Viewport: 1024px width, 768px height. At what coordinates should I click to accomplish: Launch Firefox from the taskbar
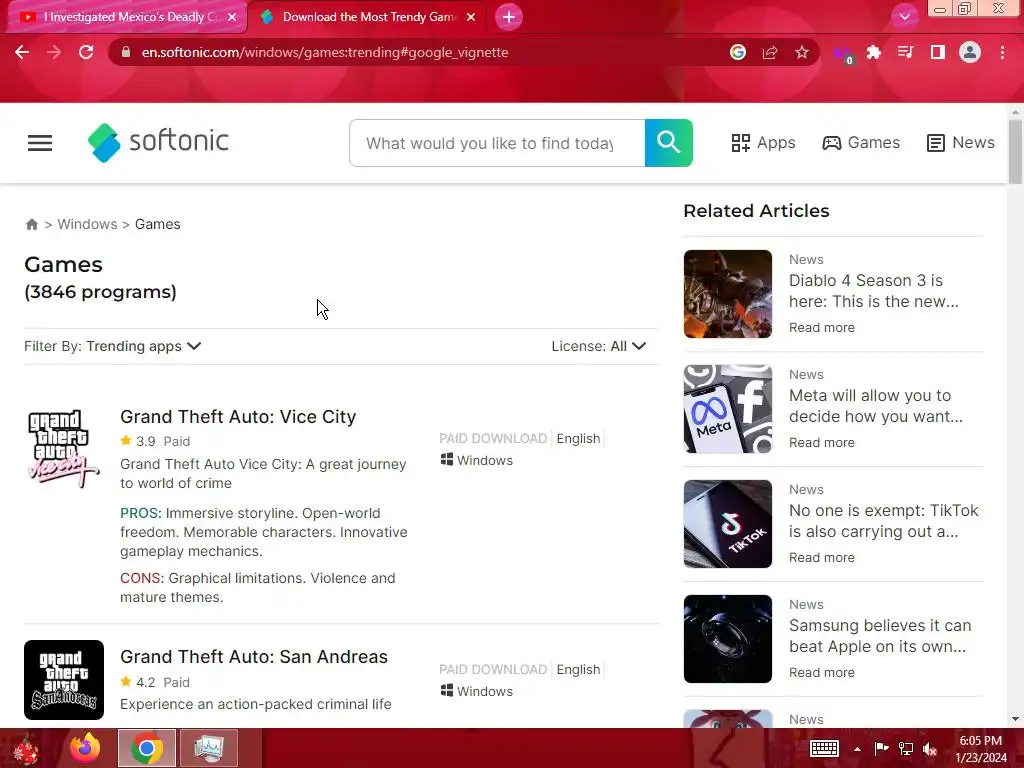(x=85, y=748)
